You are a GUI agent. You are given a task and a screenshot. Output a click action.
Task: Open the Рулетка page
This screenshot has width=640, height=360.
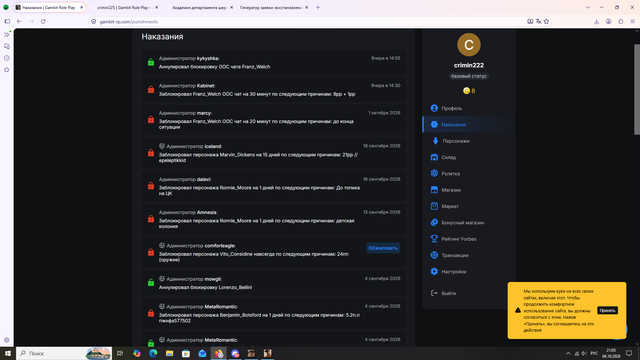pos(445,173)
